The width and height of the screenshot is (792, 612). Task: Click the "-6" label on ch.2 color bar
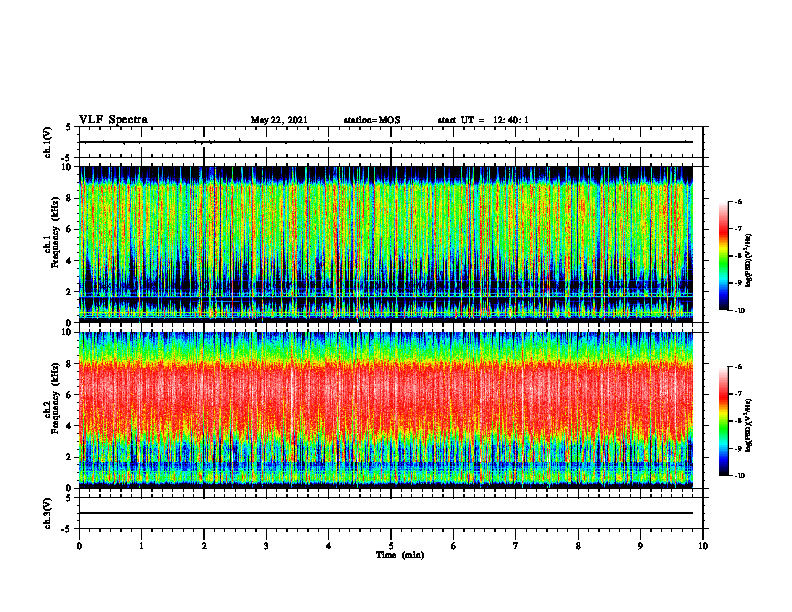(739, 367)
